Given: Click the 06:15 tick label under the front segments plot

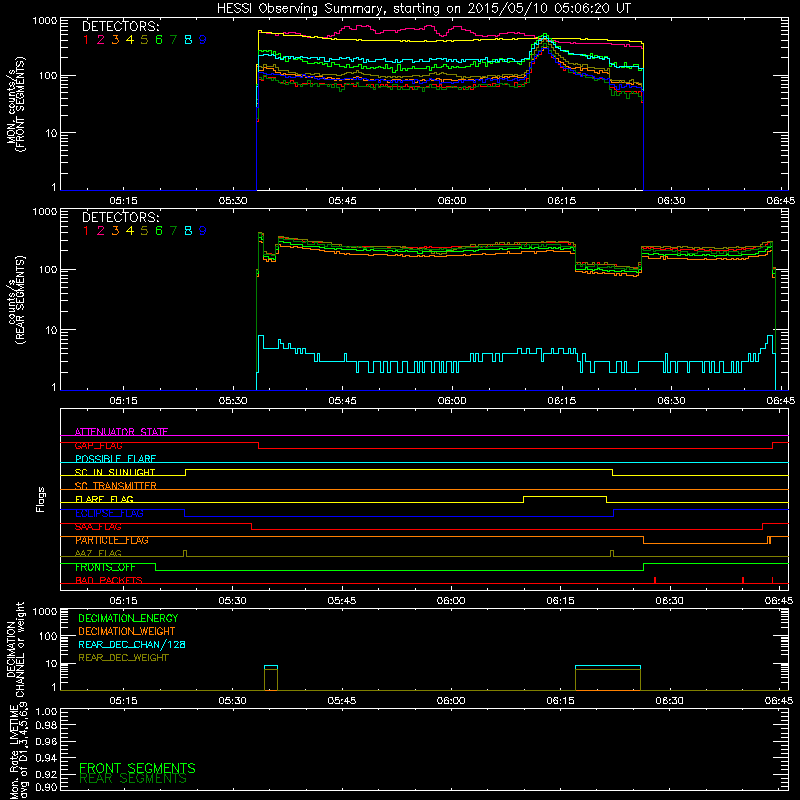Looking at the screenshot, I should tap(561, 201).
